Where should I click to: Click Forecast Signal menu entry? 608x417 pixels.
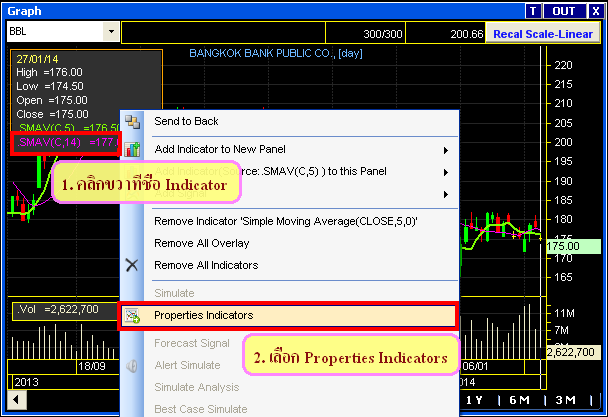click(x=192, y=343)
